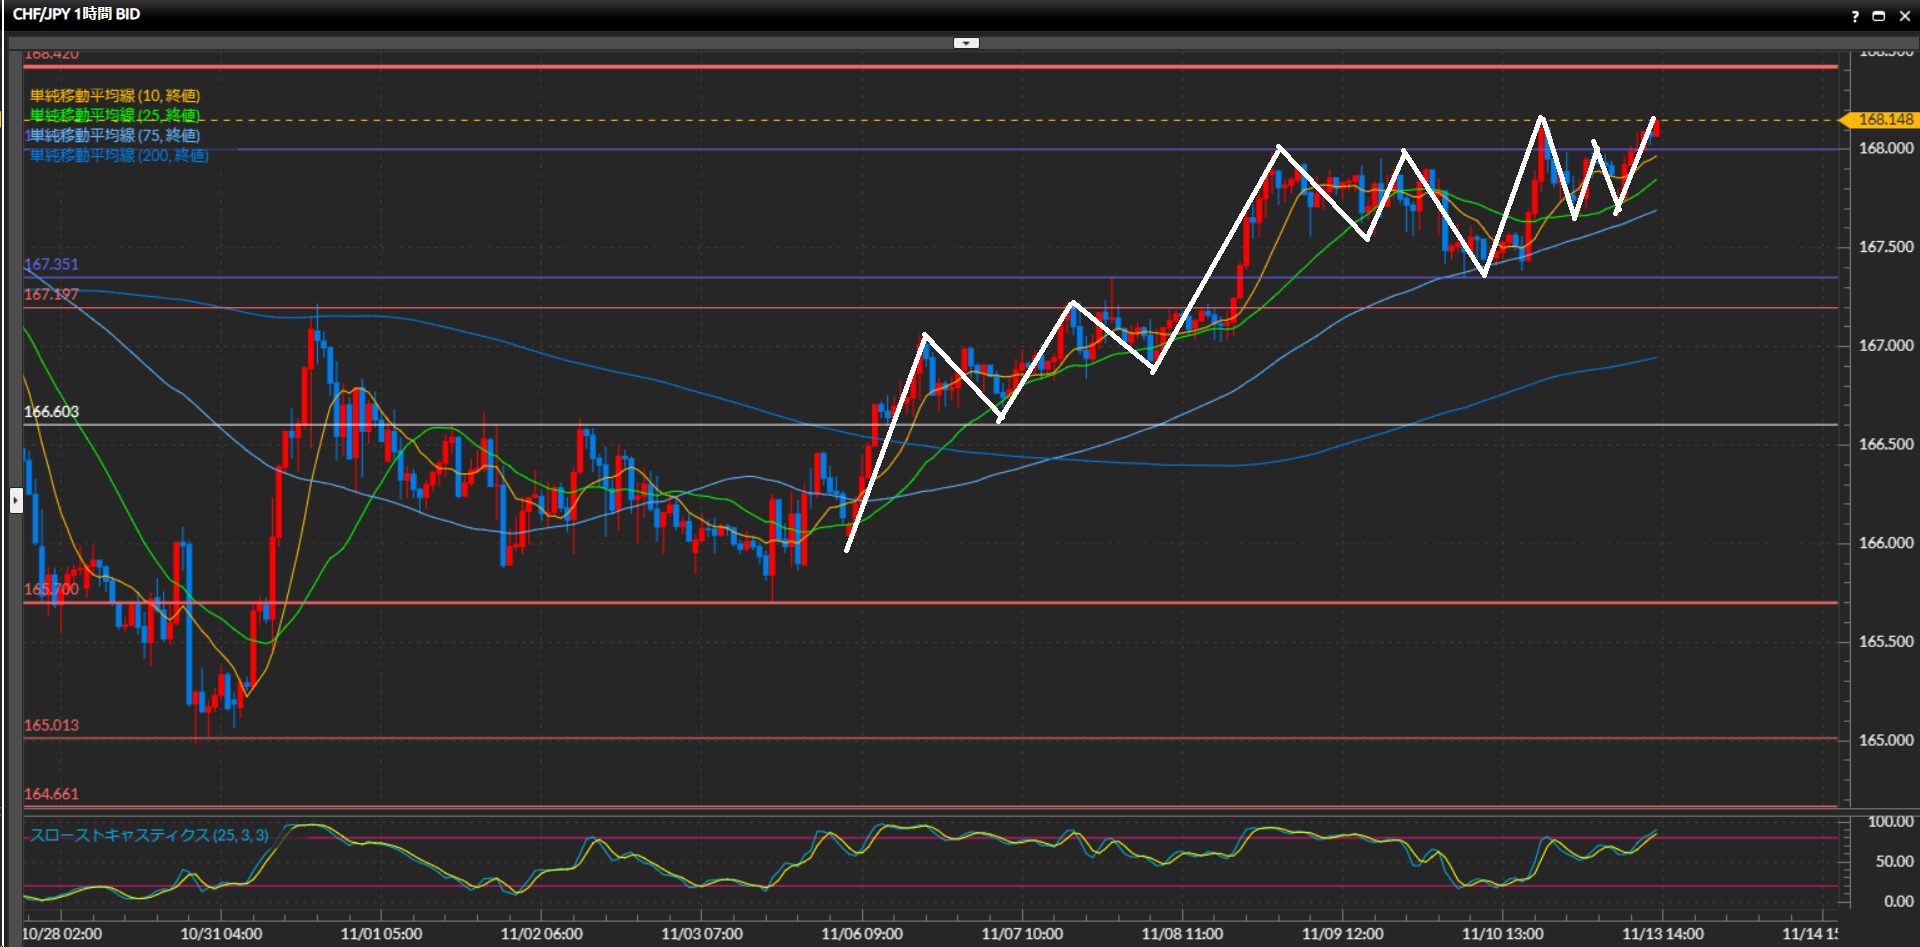The width and height of the screenshot is (1920, 947).
Task: Click the 167.000 price axis label
Action: (x=1885, y=346)
